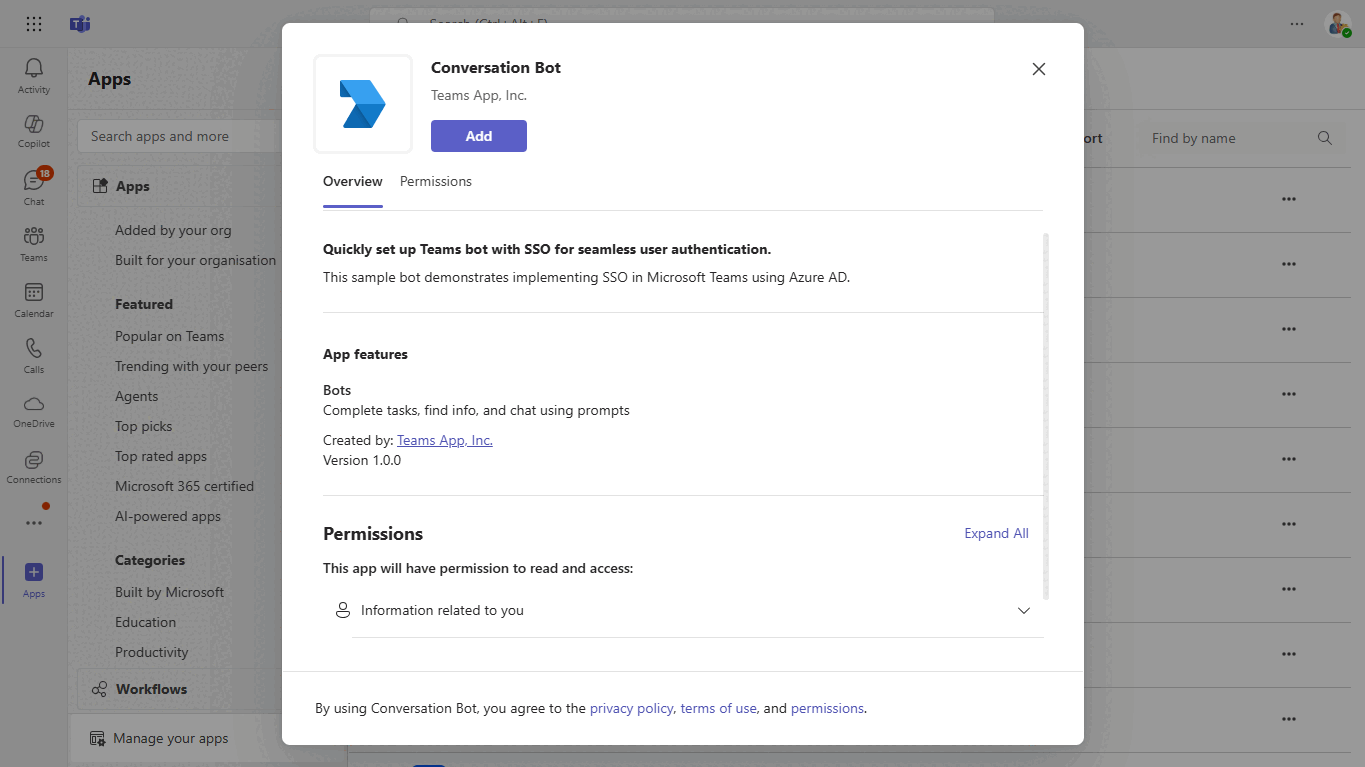This screenshot has width=1365, height=767.
Task: Open your profile avatar
Action: pos(1338,23)
